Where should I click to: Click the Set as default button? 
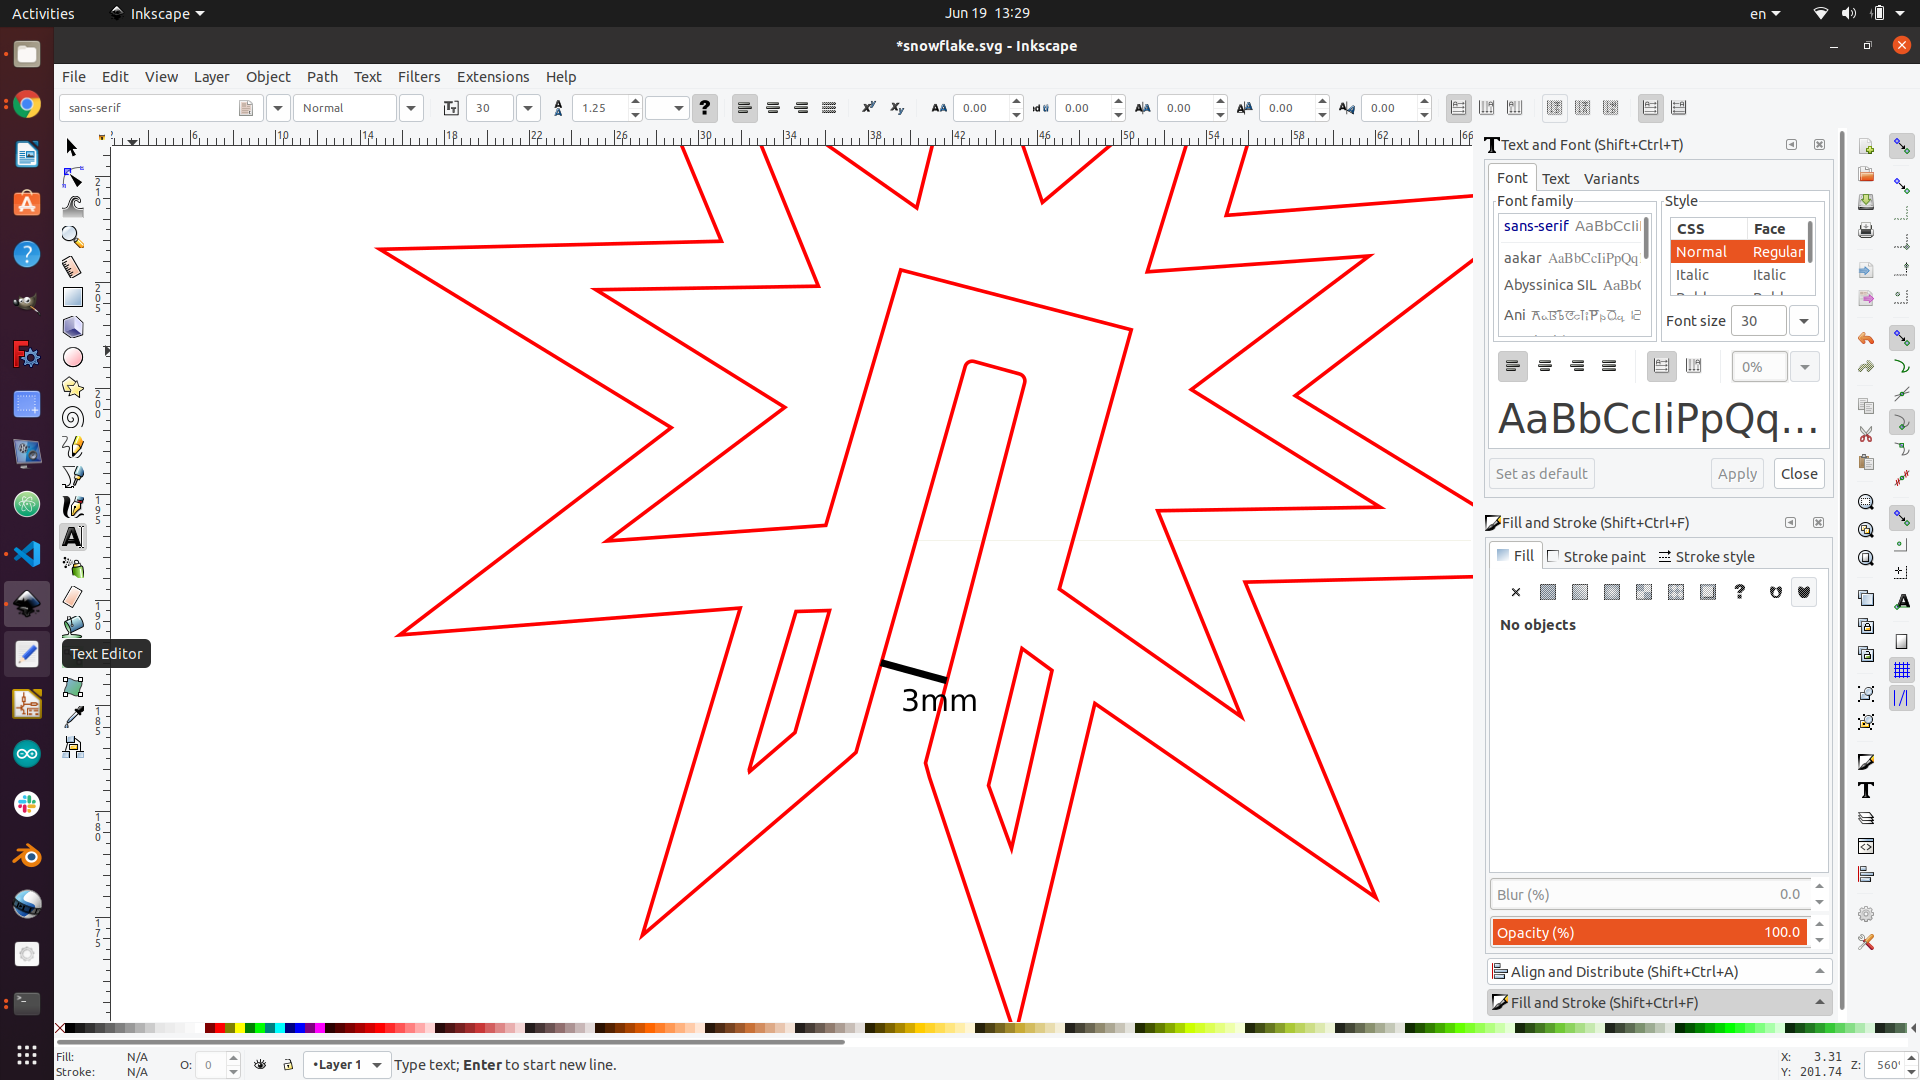coord(1541,474)
